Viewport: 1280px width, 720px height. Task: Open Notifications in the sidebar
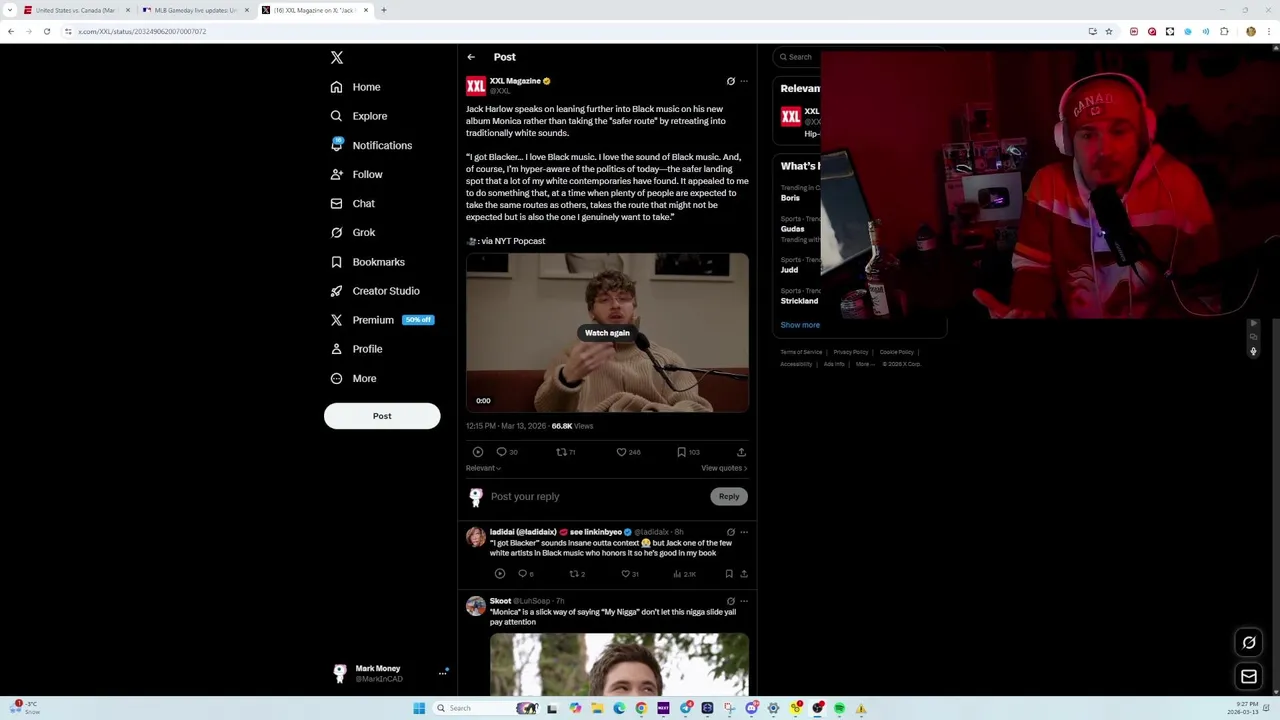371,145
